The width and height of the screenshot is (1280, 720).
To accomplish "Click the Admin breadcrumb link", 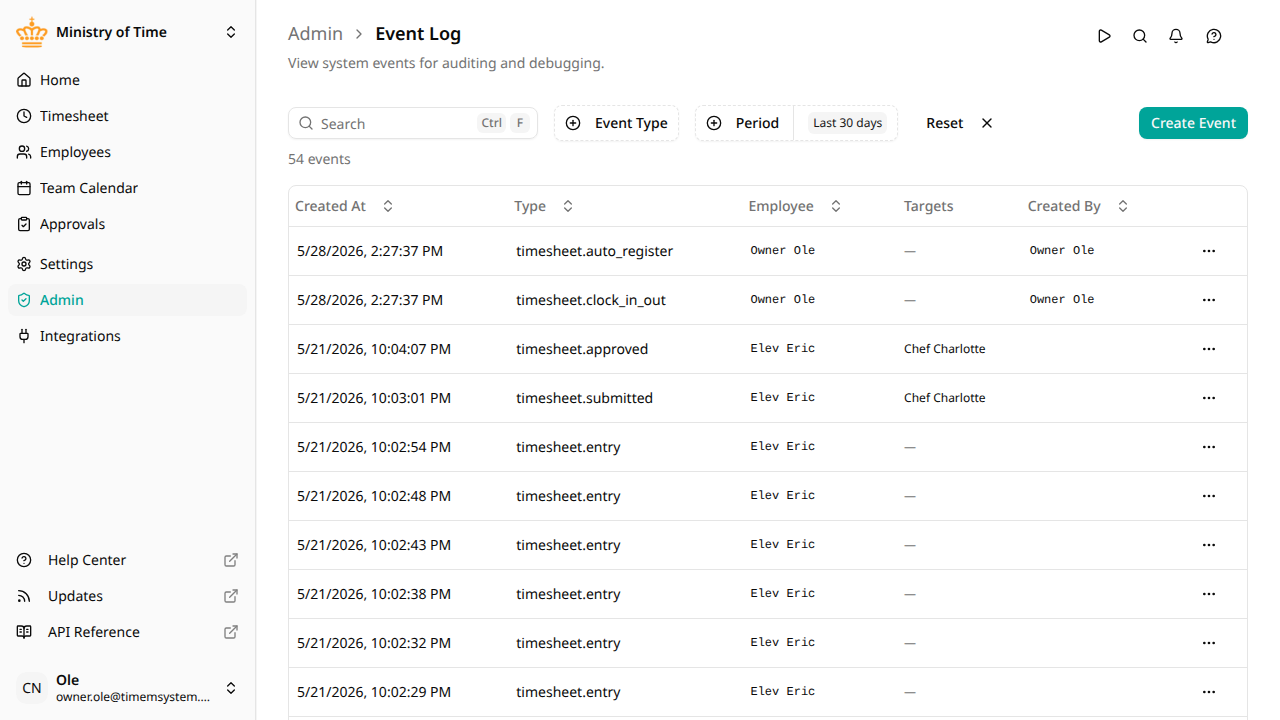I will [x=315, y=34].
